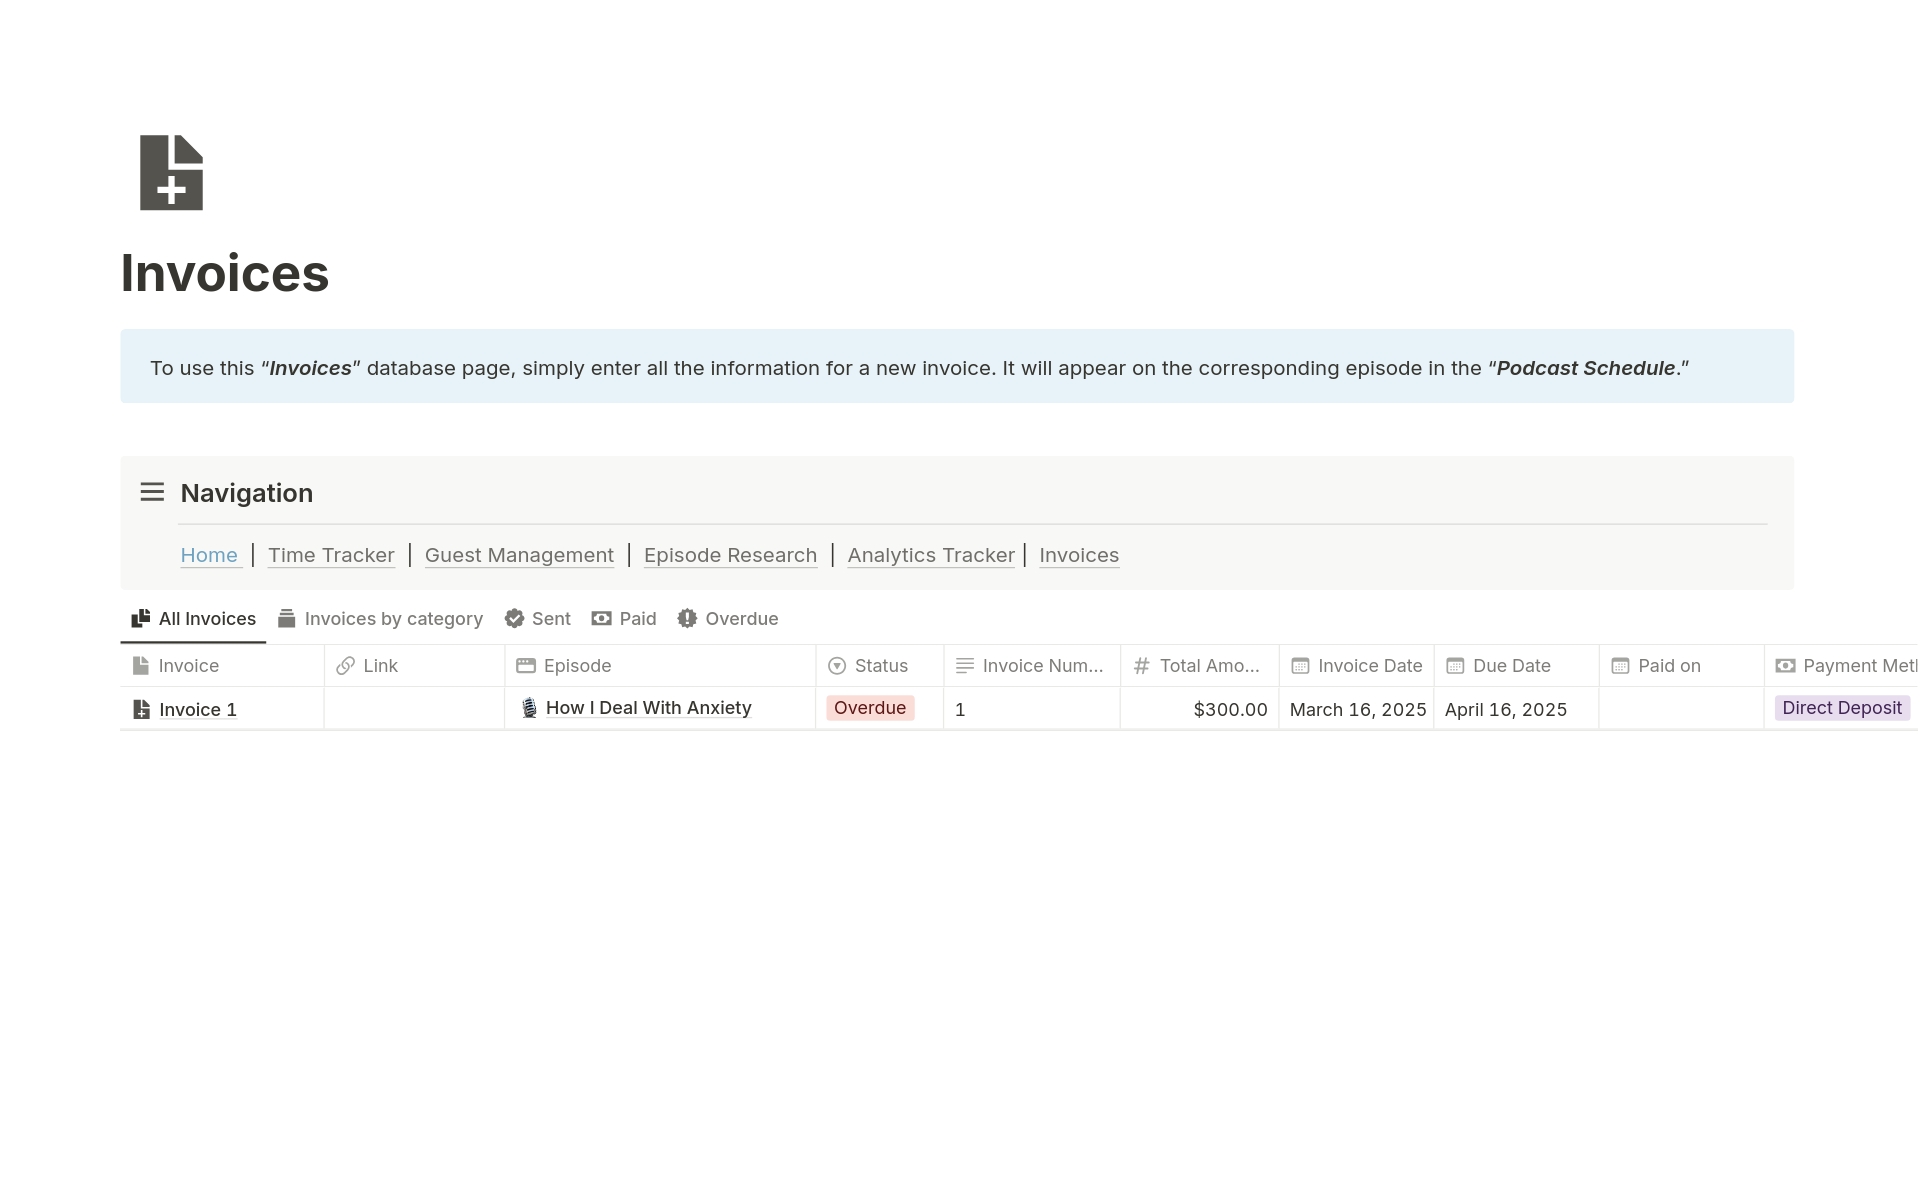Screen dimensions: 1920x1199
Task: Open the Overdue status tag dropdown
Action: tap(870, 708)
